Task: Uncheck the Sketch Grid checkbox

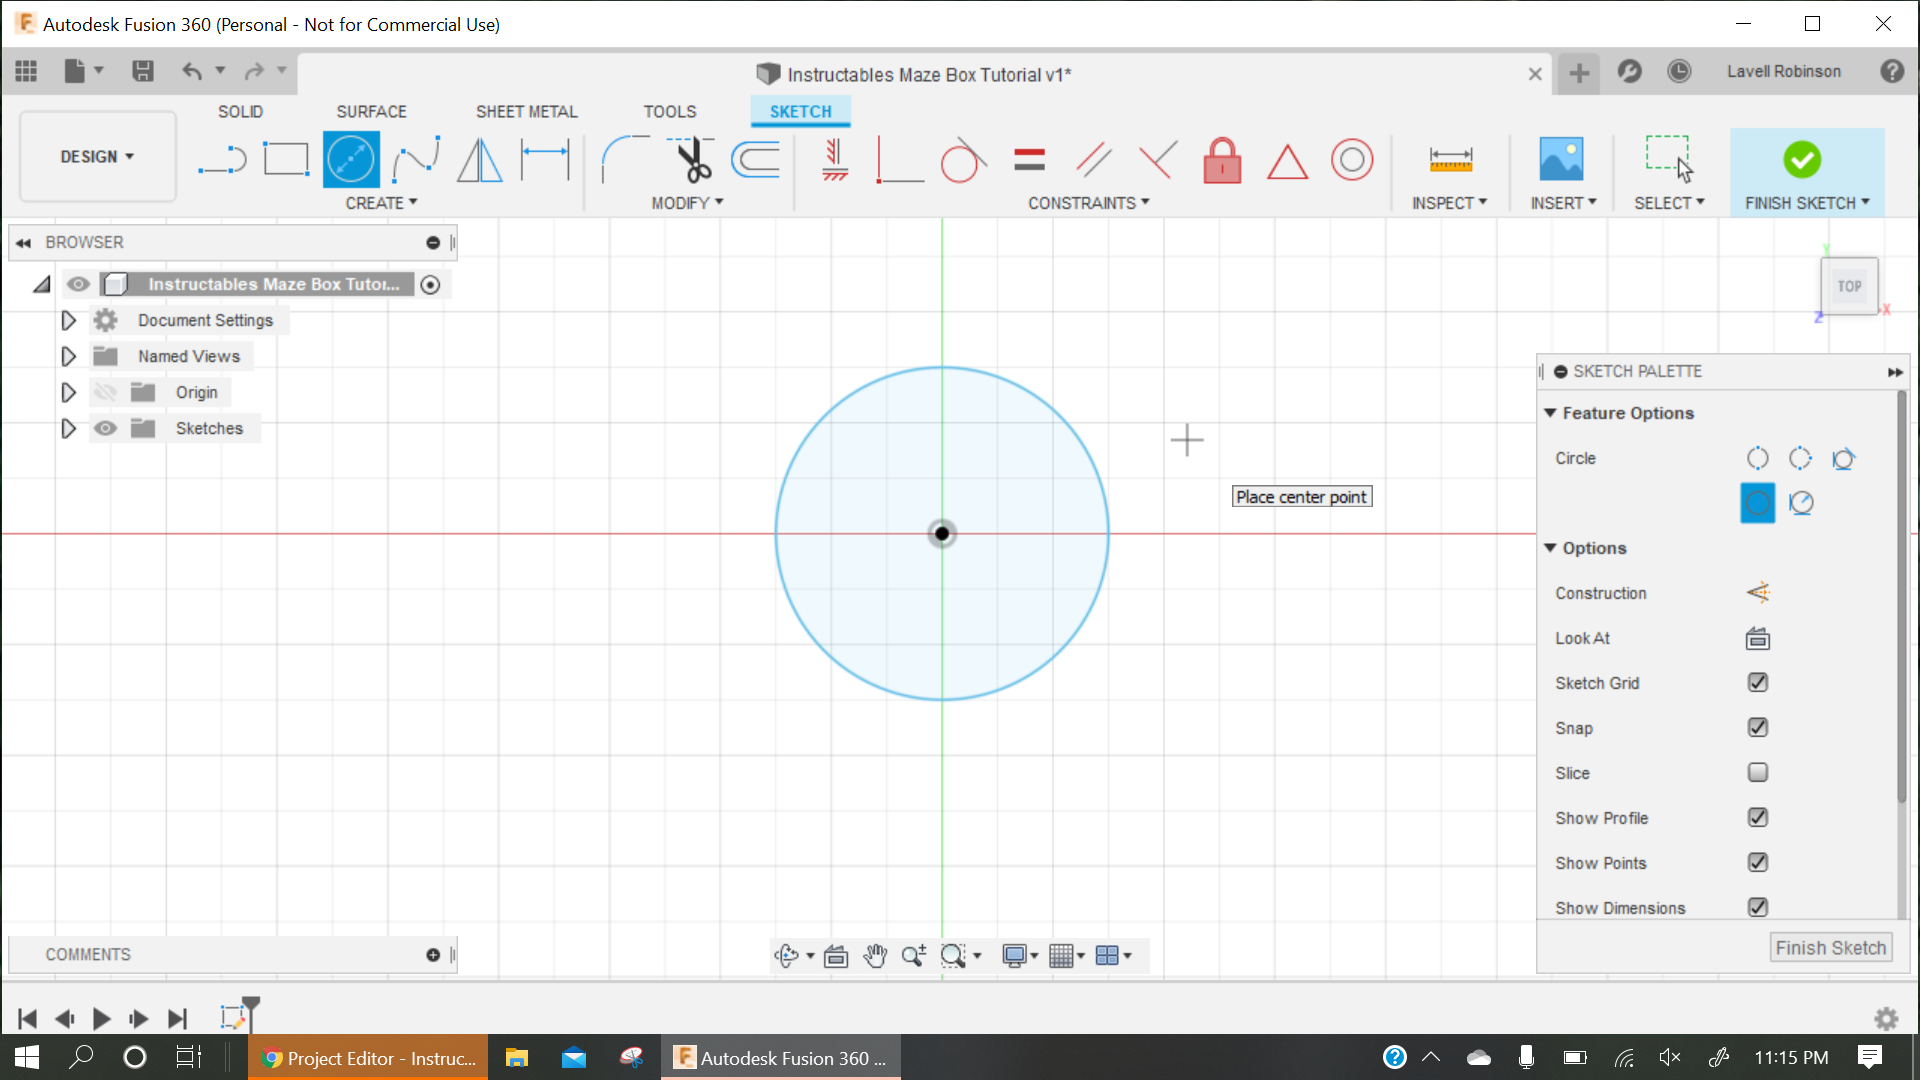Action: pos(1758,683)
